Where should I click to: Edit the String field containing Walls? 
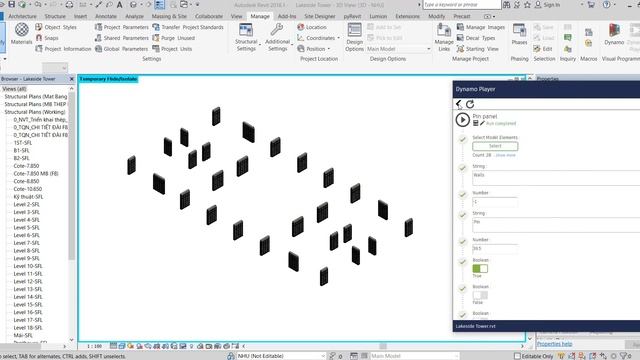(x=556, y=178)
